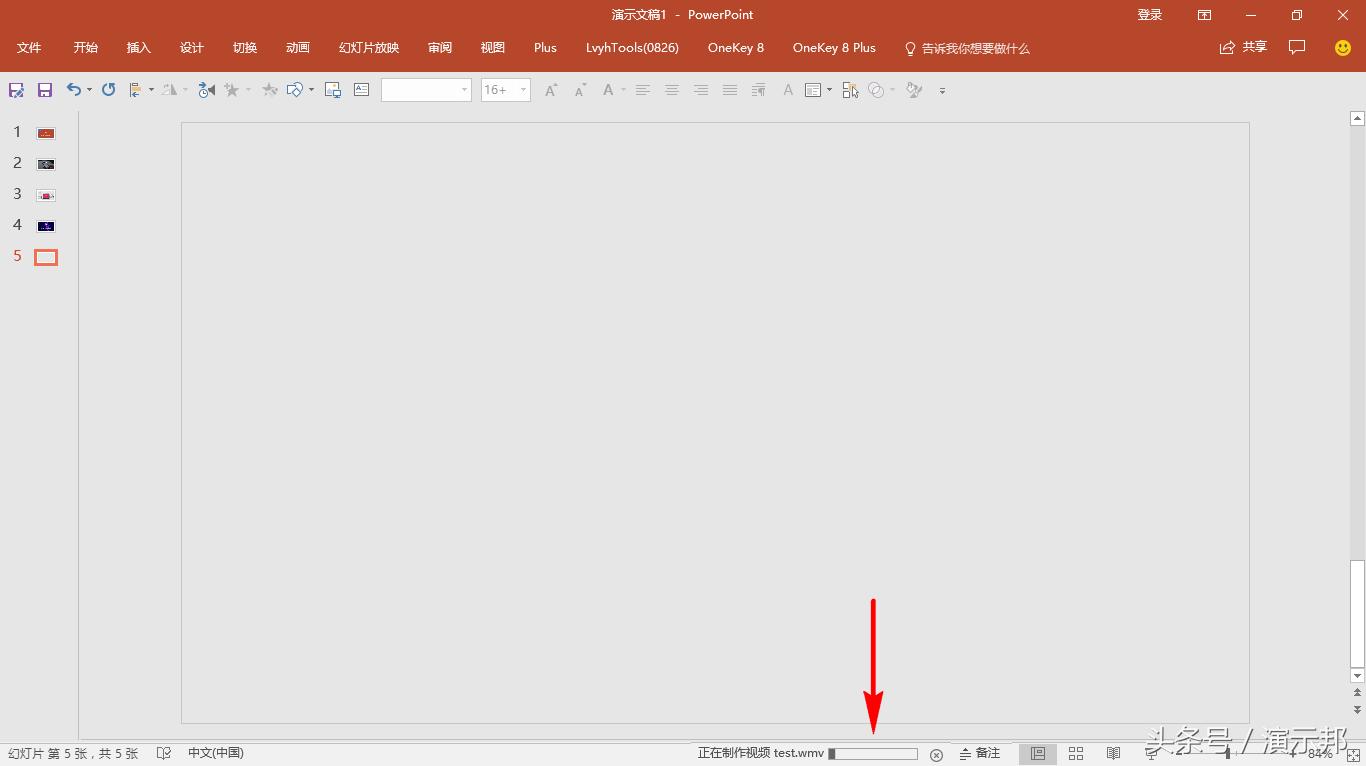Switch to the 动画 ribbon tab
This screenshot has height=766, width=1366.
(297, 48)
